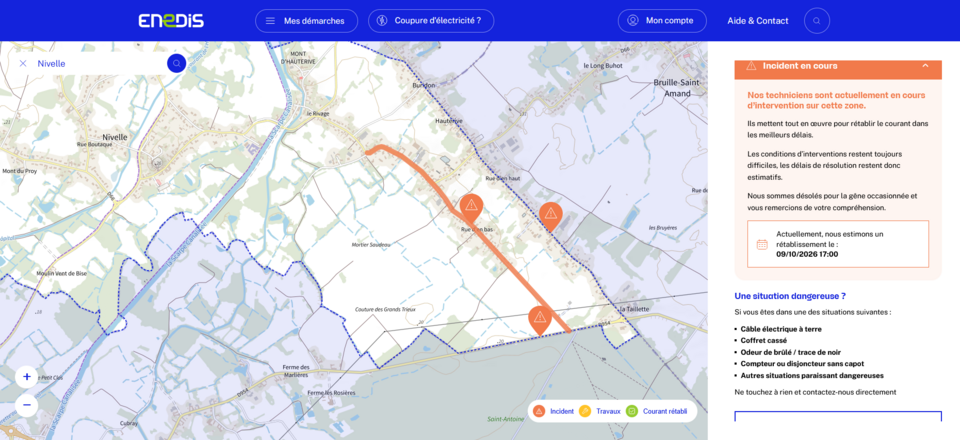Select the incident marker near Rue d'en bas
This screenshot has height=440, width=960.
471,207
